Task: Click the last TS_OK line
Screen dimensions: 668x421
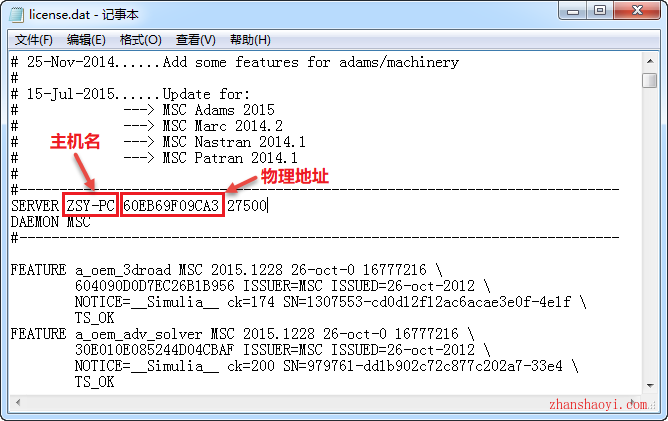Action: tap(95, 382)
